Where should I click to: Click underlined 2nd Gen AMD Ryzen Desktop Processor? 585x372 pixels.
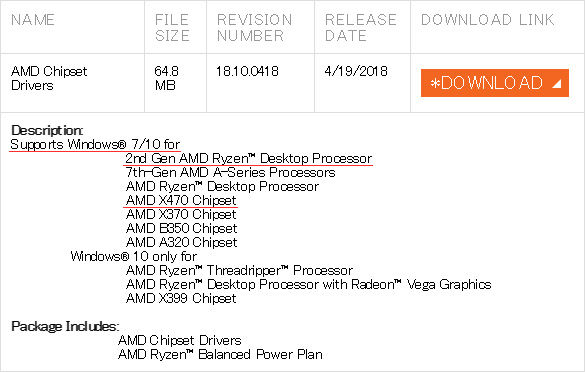249,159
